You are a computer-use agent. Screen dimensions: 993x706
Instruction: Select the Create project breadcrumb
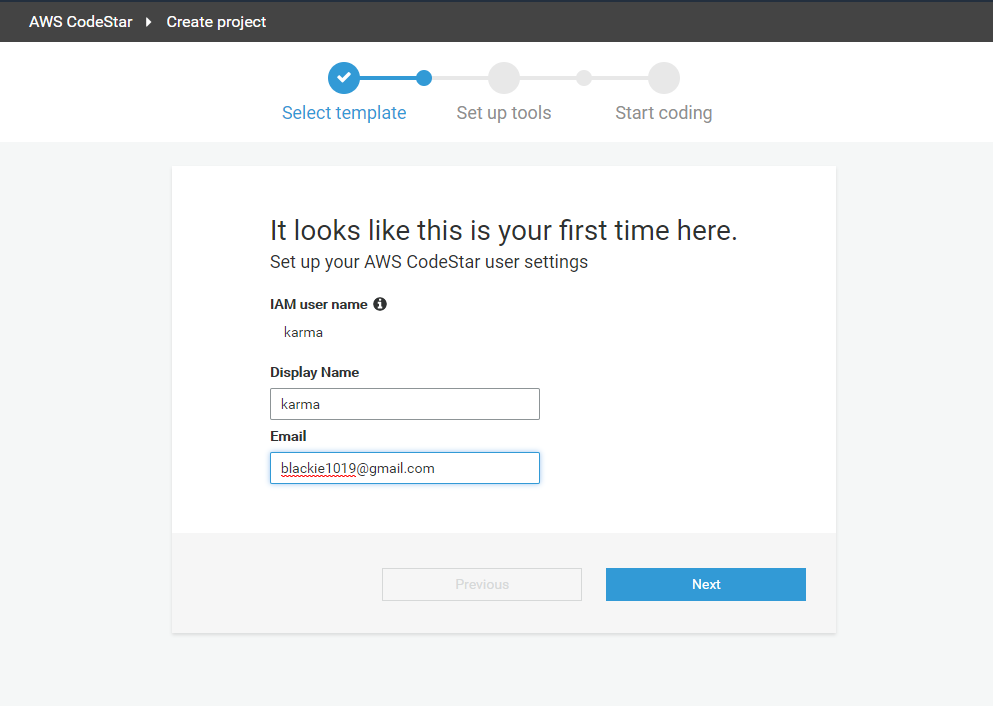click(216, 21)
